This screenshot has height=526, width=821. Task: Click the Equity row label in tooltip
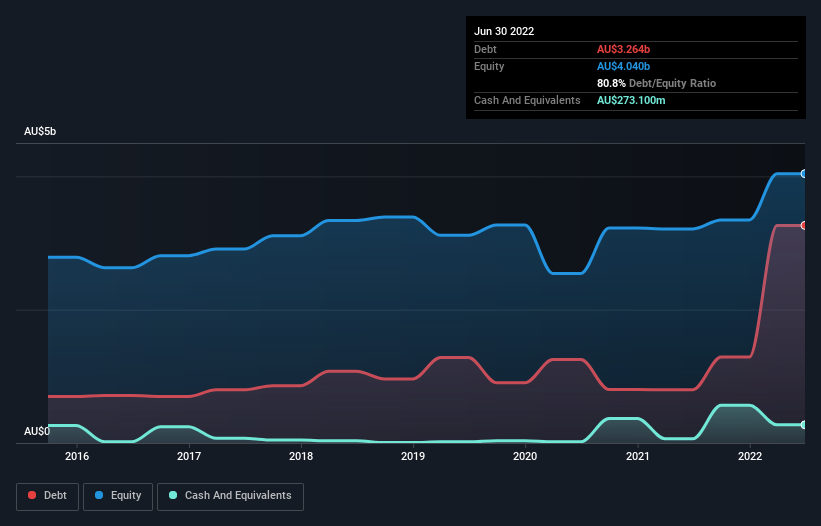coord(489,66)
